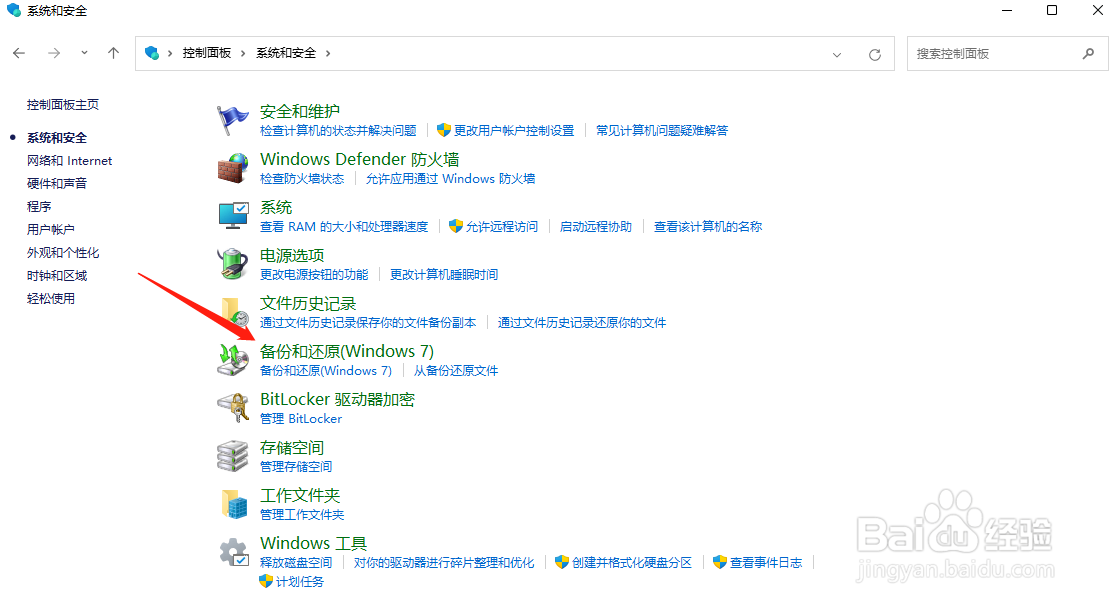Click 释放磁盘空间 link

point(296,563)
